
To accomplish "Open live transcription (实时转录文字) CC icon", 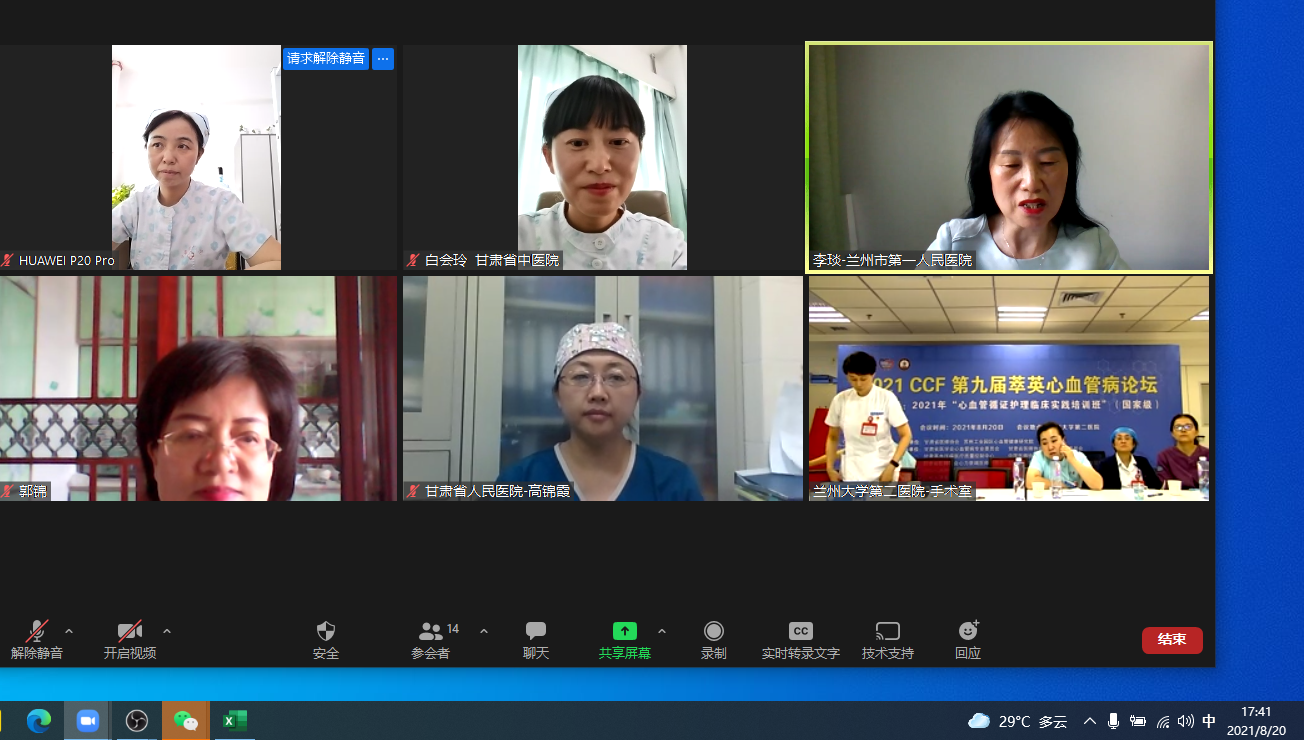I will (x=800, y=632).
